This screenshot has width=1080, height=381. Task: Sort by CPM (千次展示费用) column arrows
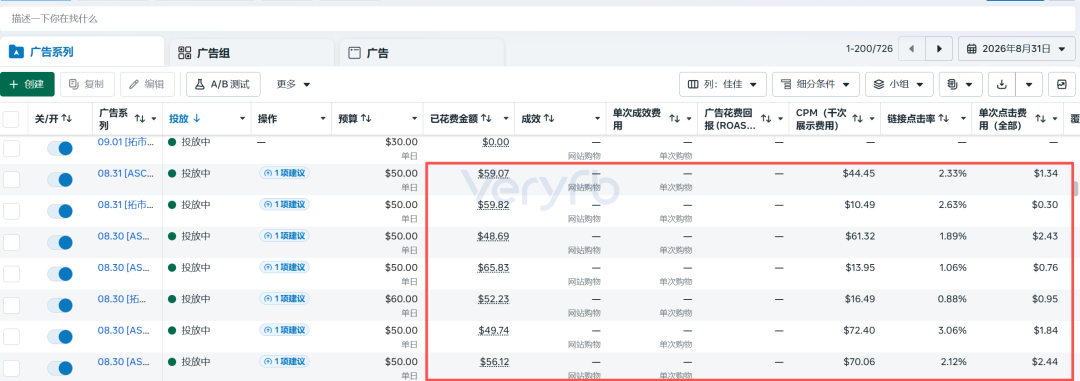858,119
